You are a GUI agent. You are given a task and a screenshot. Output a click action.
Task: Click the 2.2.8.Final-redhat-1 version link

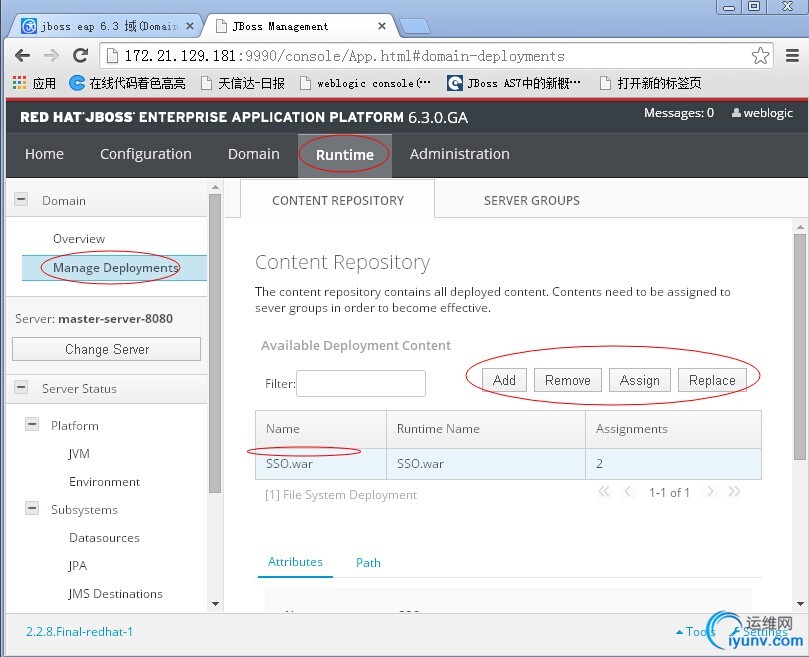click(x=79, y=631)
